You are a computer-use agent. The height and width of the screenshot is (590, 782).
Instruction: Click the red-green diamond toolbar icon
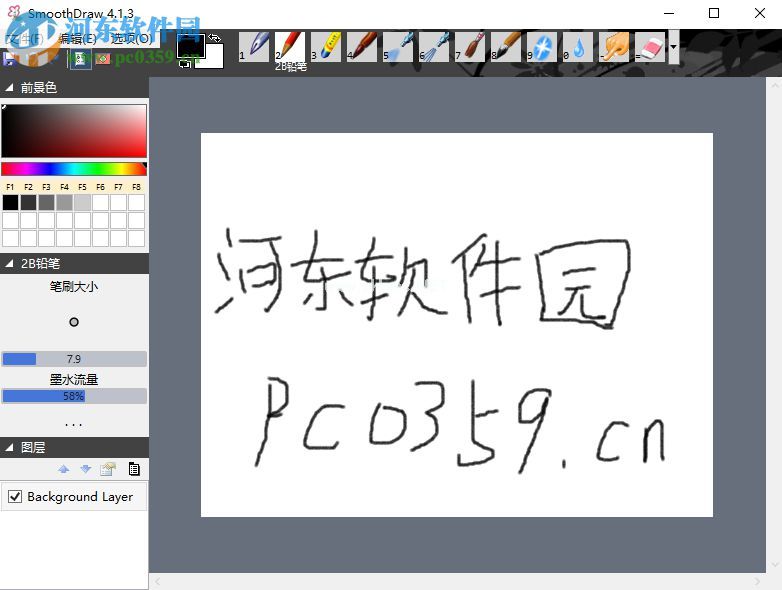pos(103,59)
